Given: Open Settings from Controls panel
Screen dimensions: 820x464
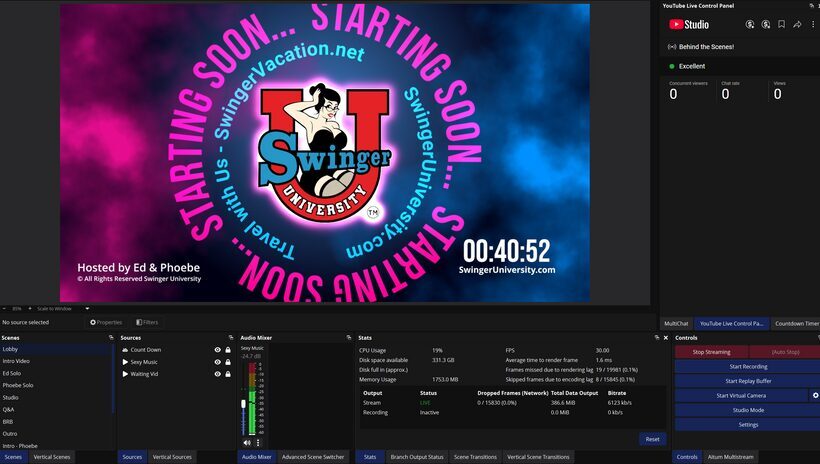Looking at the screenshot, I should 748,424.
